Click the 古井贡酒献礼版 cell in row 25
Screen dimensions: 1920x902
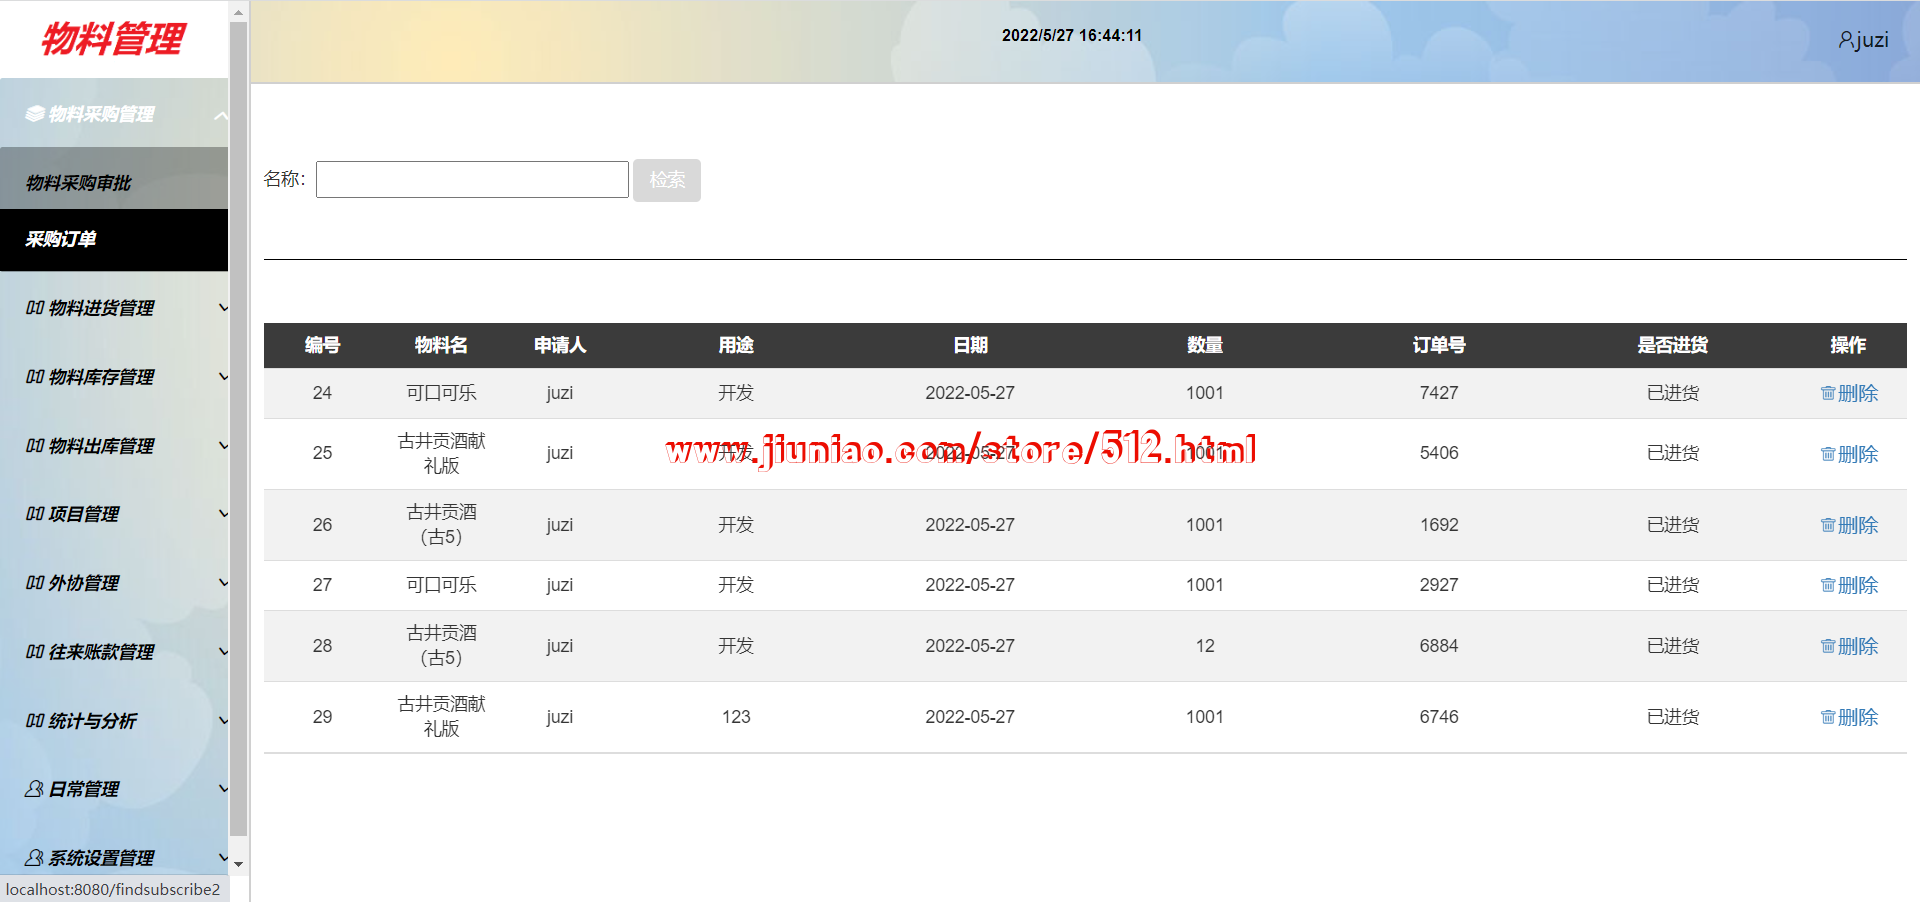441,453
